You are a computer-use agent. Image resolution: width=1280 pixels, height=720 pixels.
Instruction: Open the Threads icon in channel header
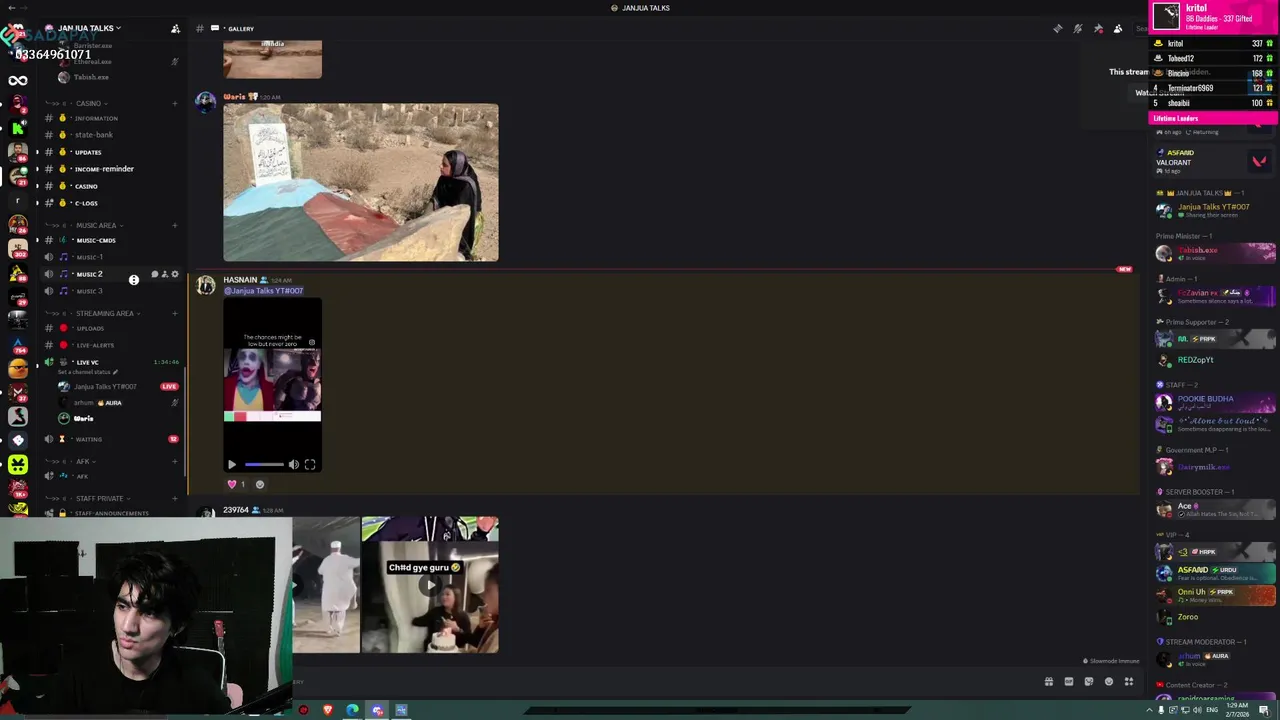click(x=1058, y=28)
